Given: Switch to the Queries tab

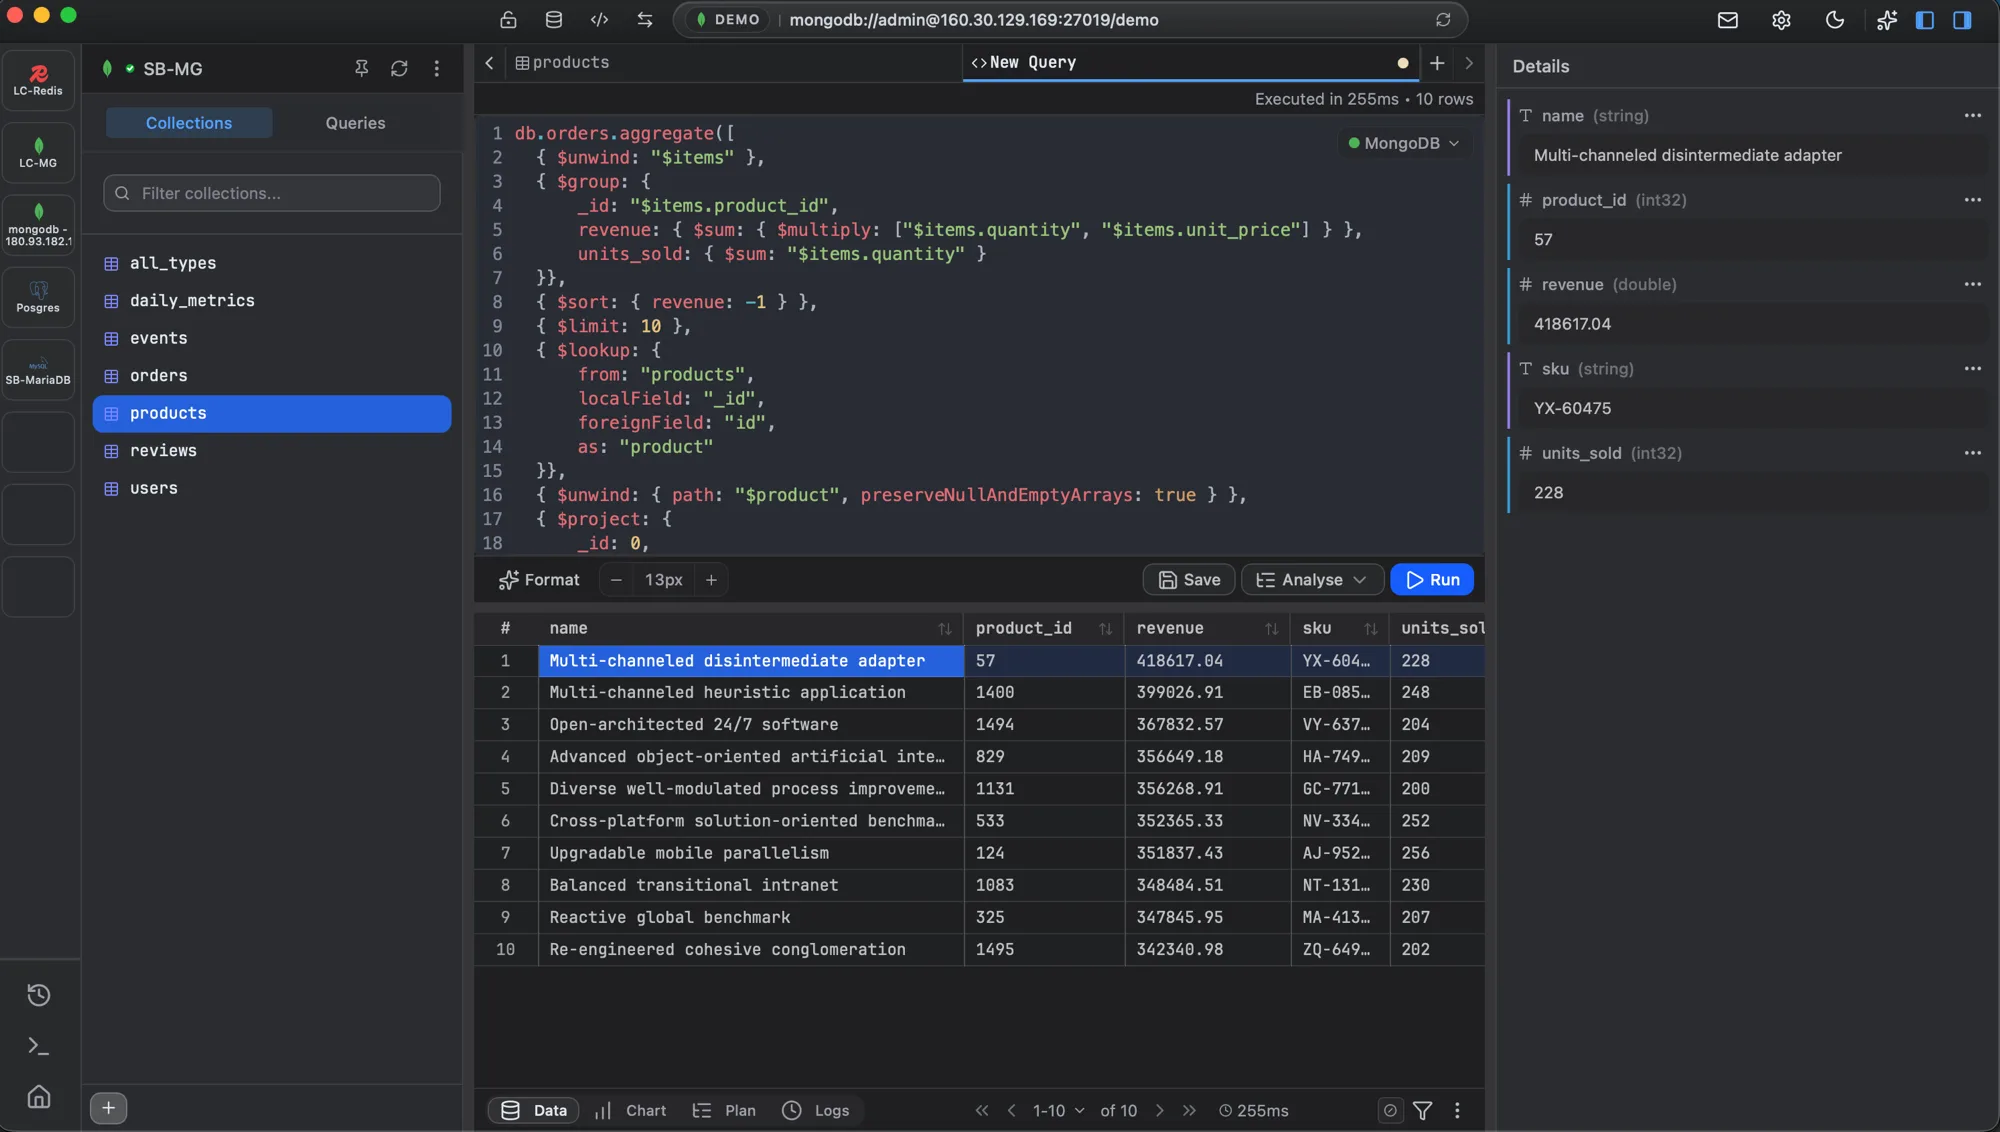Looking at the screenshot, I should tap(355, 122).
